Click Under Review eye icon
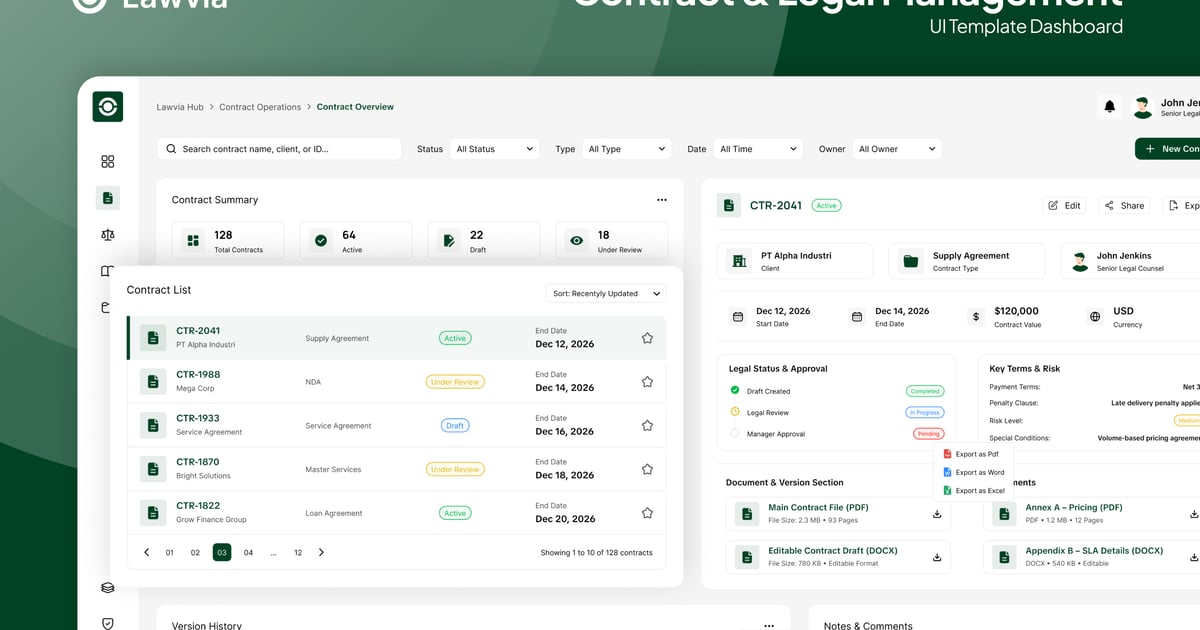The image size is (1200, 630). point(577,241)
